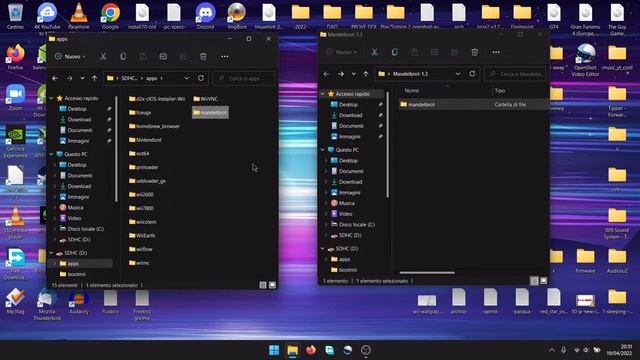Go forward in the Mandelbrot-1.3 window

[x=341, y=74]
